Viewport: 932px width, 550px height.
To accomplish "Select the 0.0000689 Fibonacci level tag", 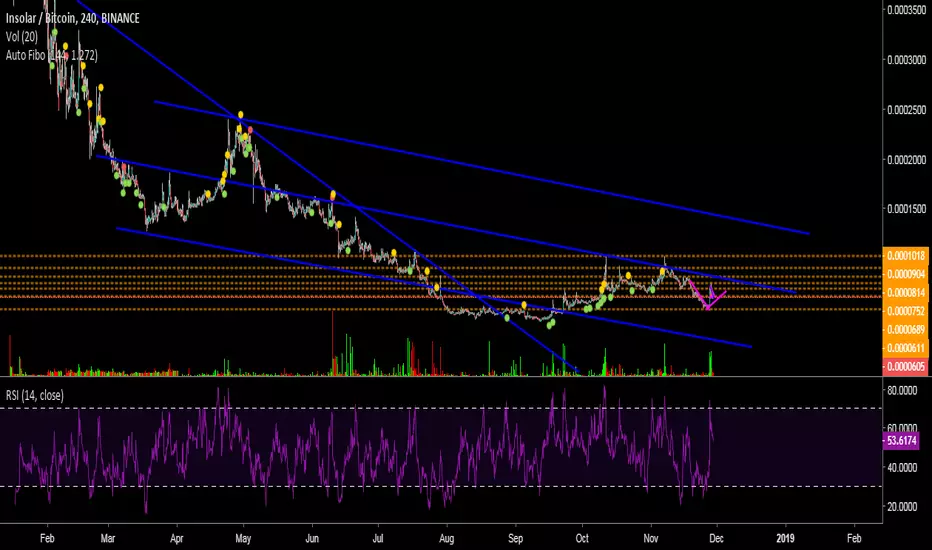I will pyautogui.click(x=906, y=329).
